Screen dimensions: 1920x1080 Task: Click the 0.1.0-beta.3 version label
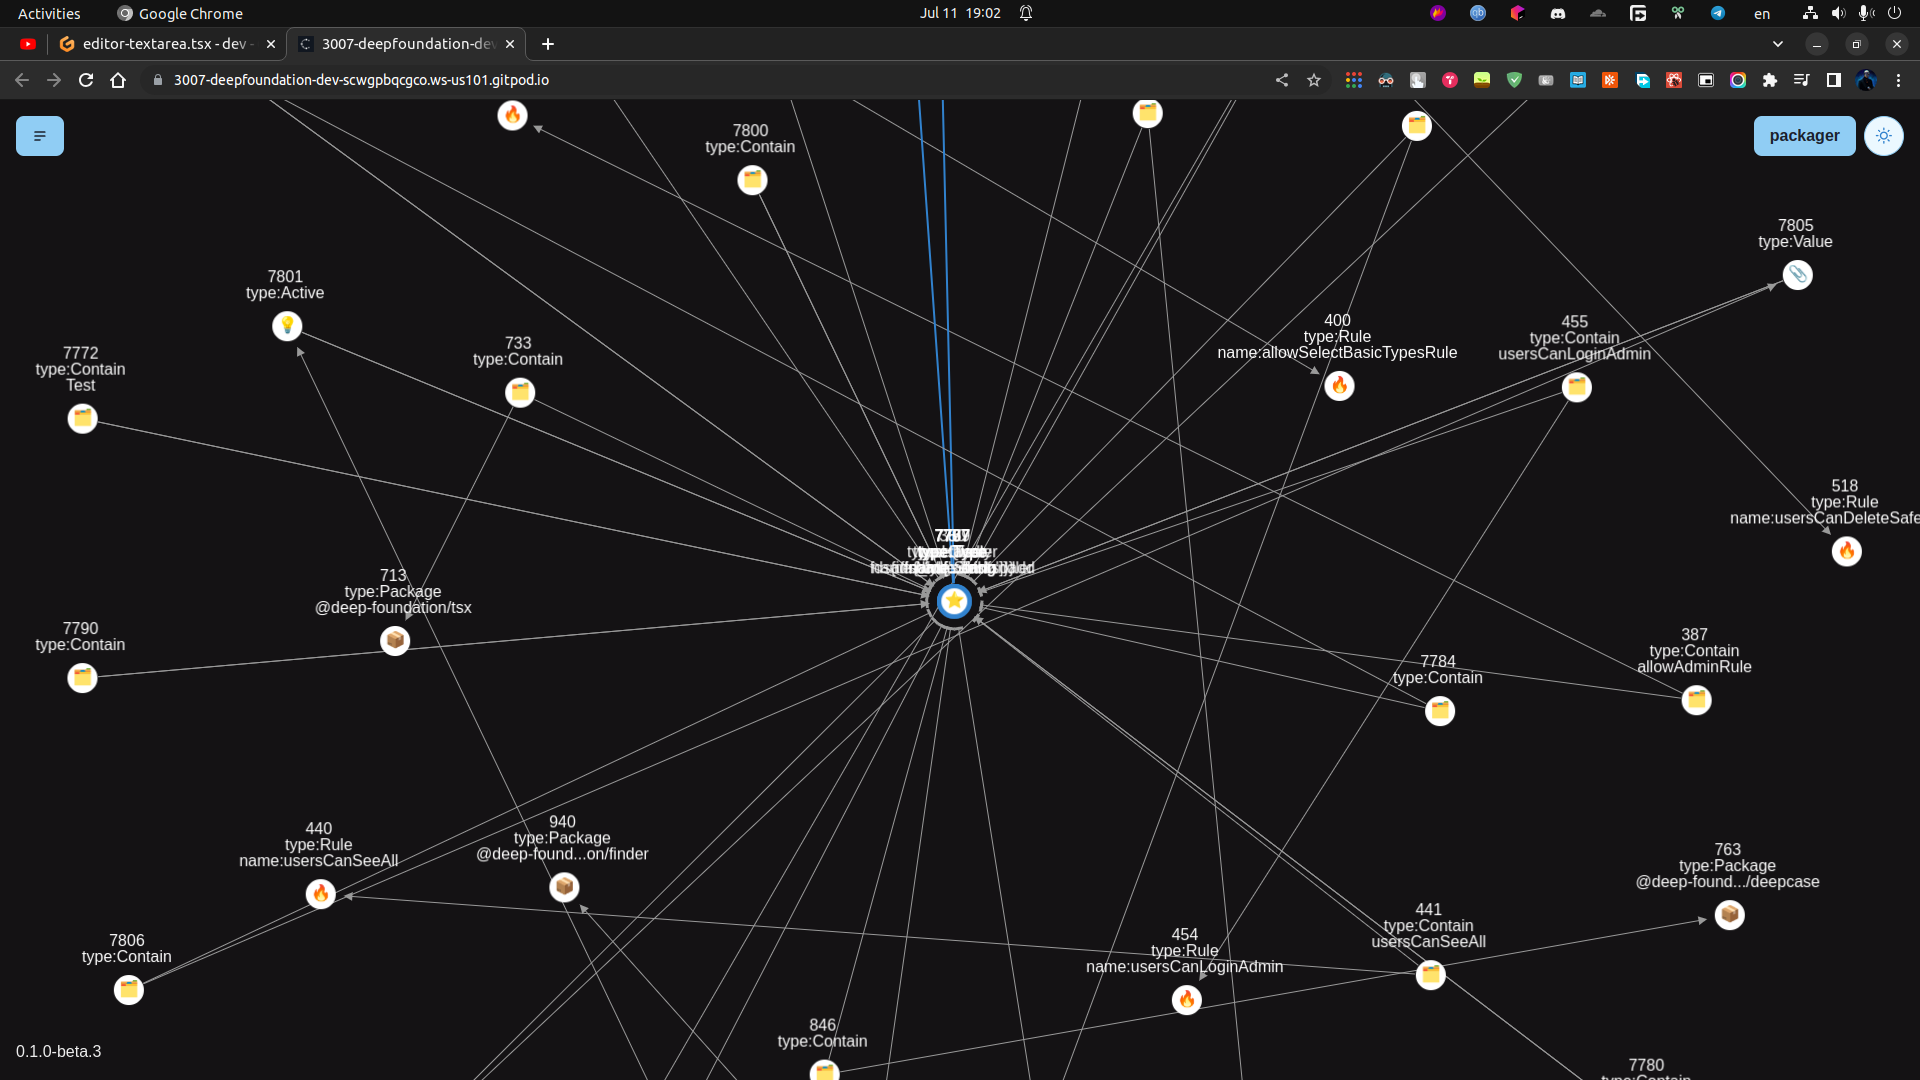coord(57,1051)
